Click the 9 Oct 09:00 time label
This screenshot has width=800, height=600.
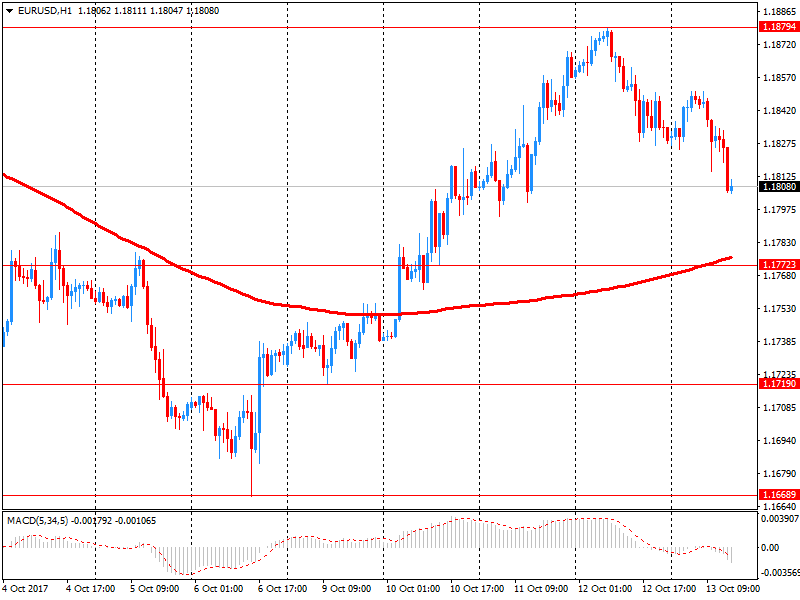346,589
